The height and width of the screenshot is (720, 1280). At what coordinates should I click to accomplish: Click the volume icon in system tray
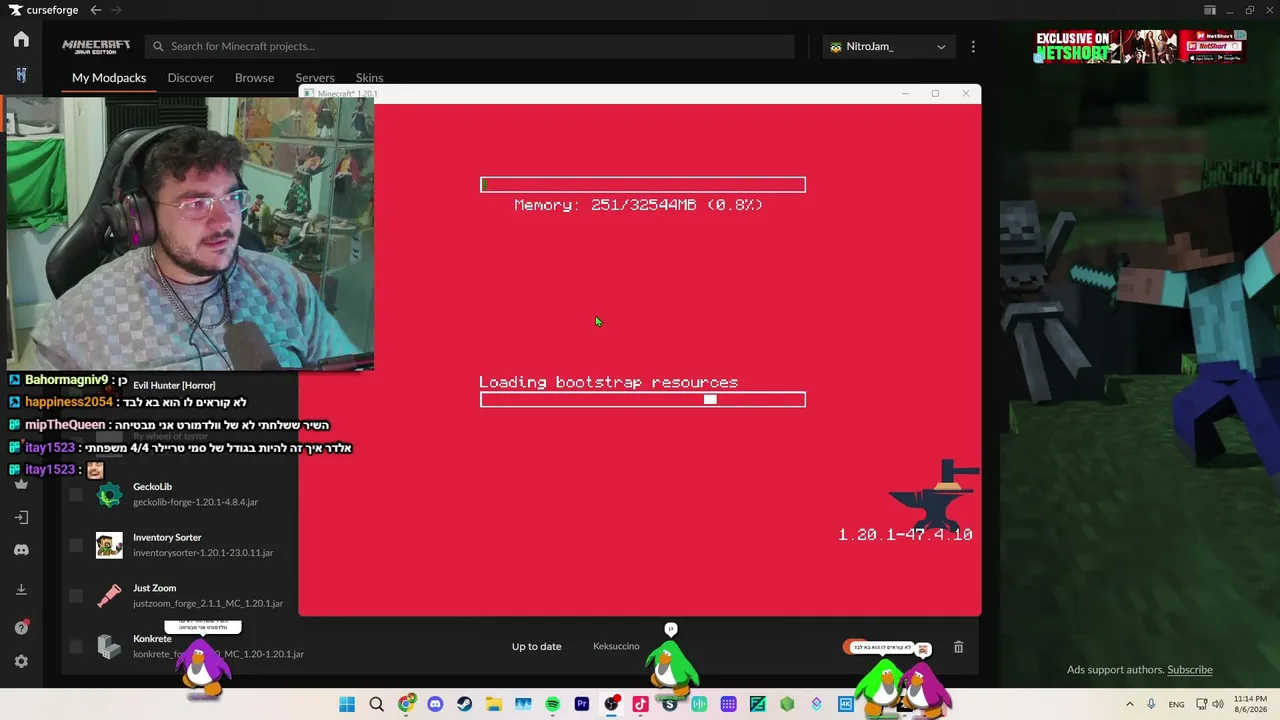click(x=1218, y=704)
